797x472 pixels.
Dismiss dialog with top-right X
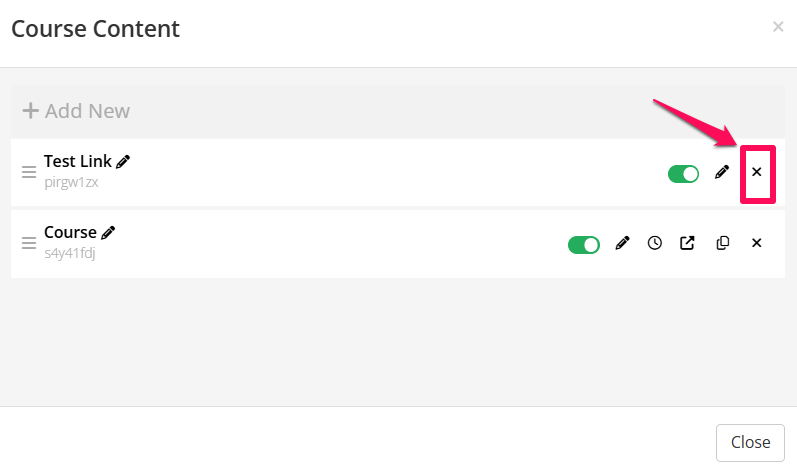(x=778, y=27)
